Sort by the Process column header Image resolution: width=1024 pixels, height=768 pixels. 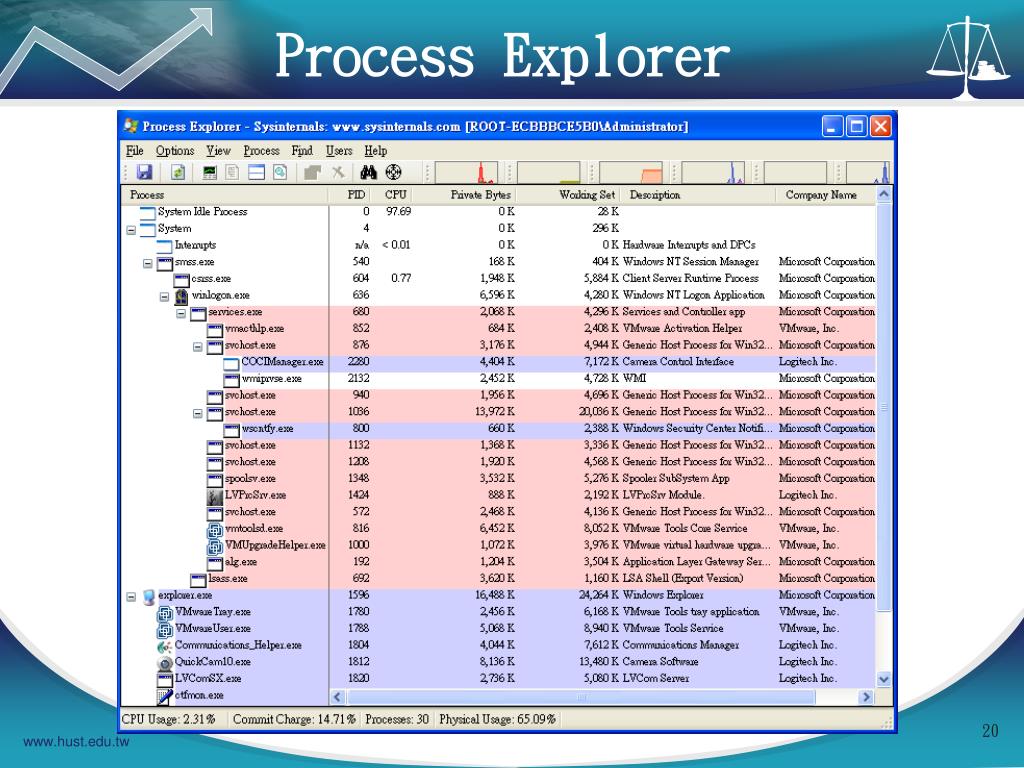tap(225, 195)
